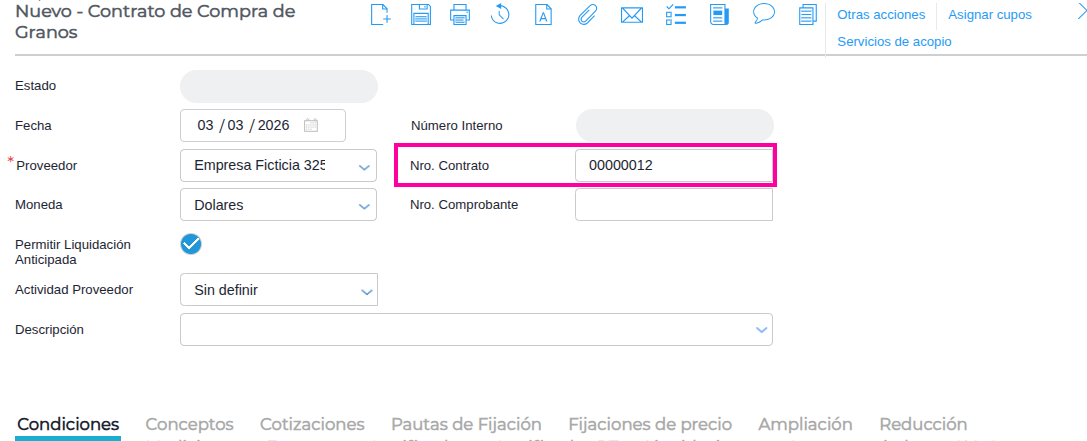This screenshot has width=1087, height=441.
Task: Expand the Descripción dropdown
Action: click(761, 329)
